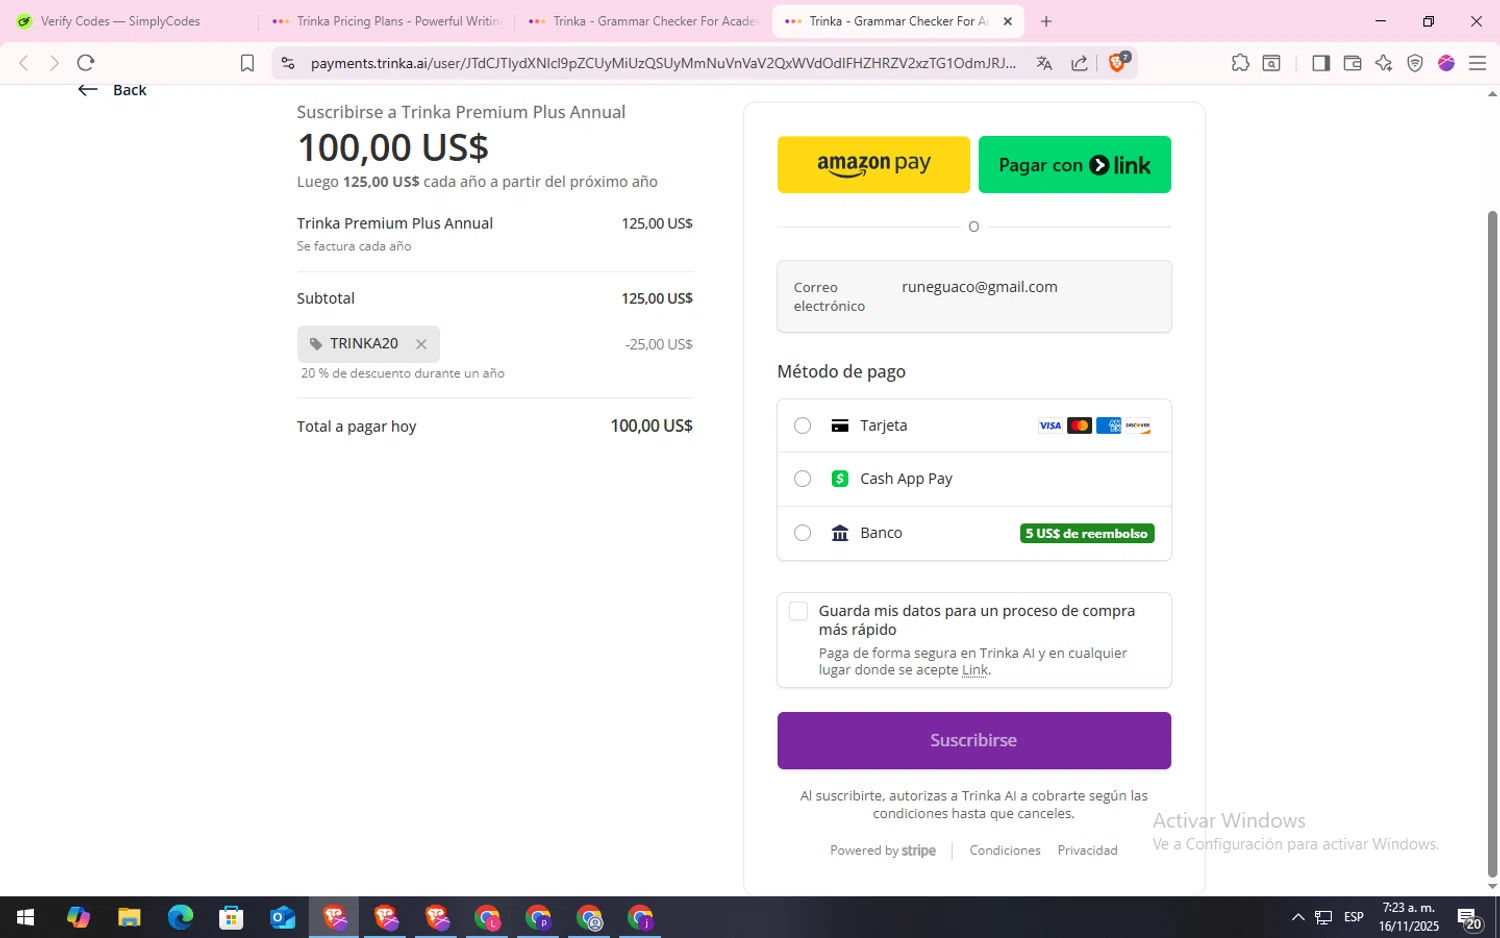Screen dimensions: 1500x938
Task: Open the Powered by Stripe link
Action: point(882,850)
